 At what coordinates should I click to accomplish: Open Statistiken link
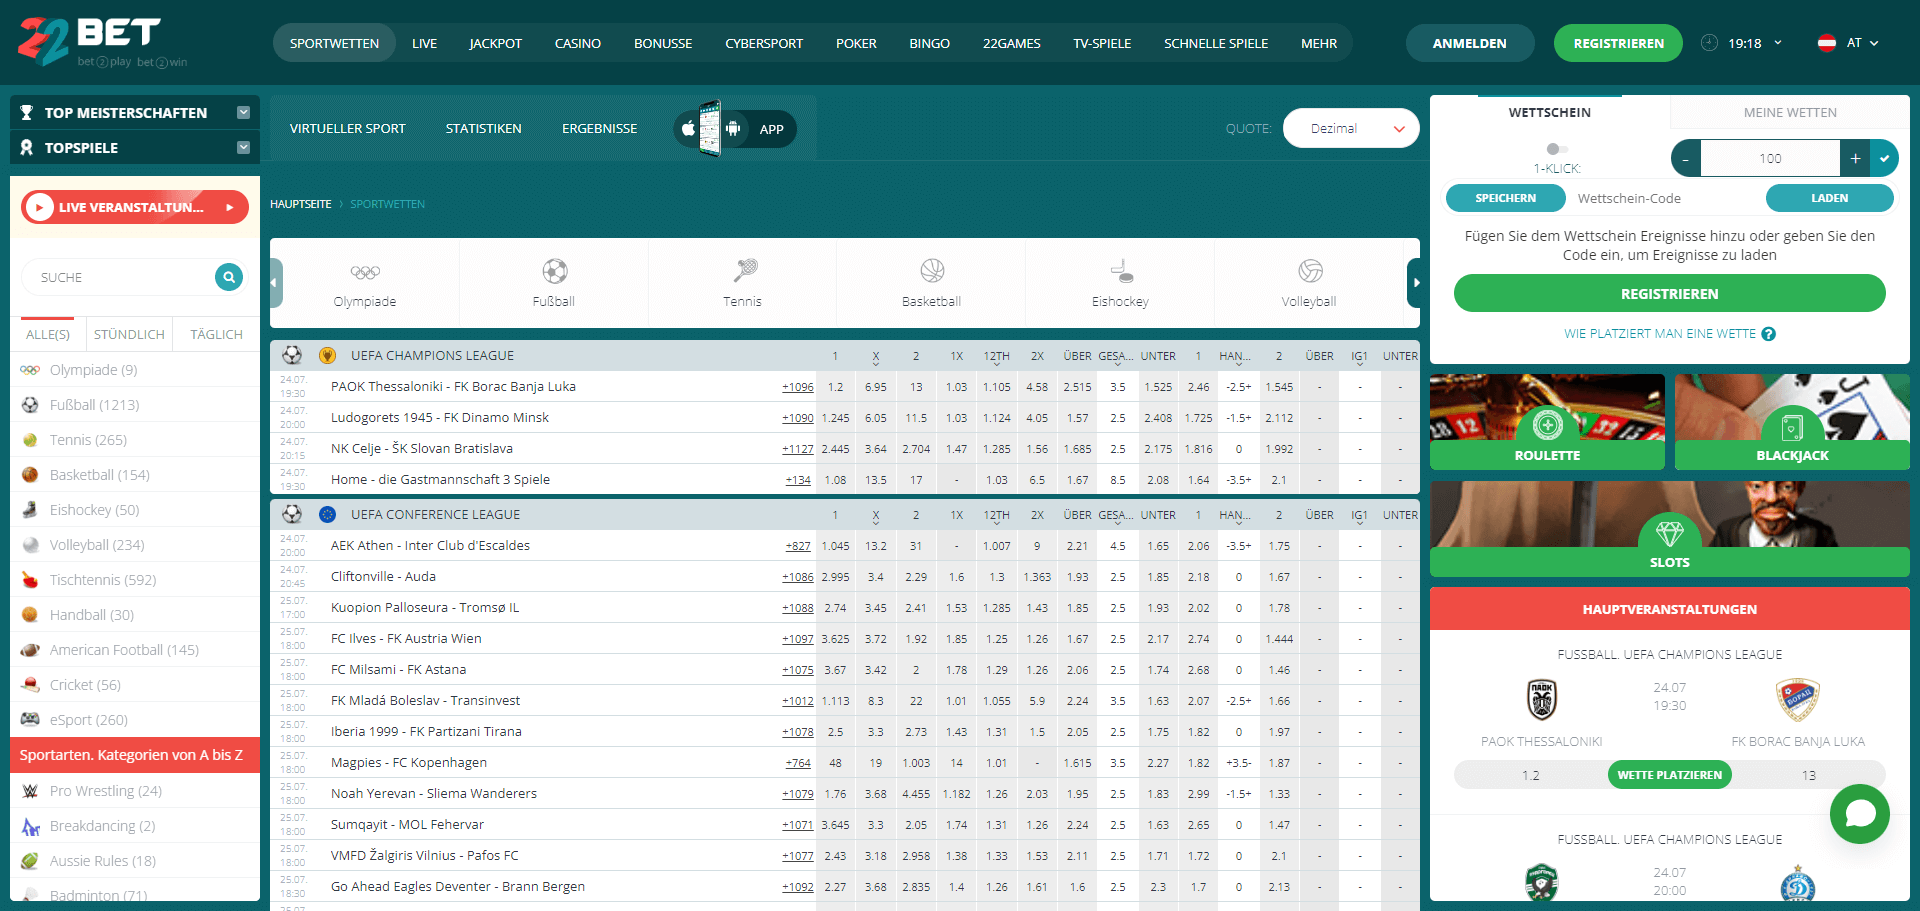click(484, 128)
